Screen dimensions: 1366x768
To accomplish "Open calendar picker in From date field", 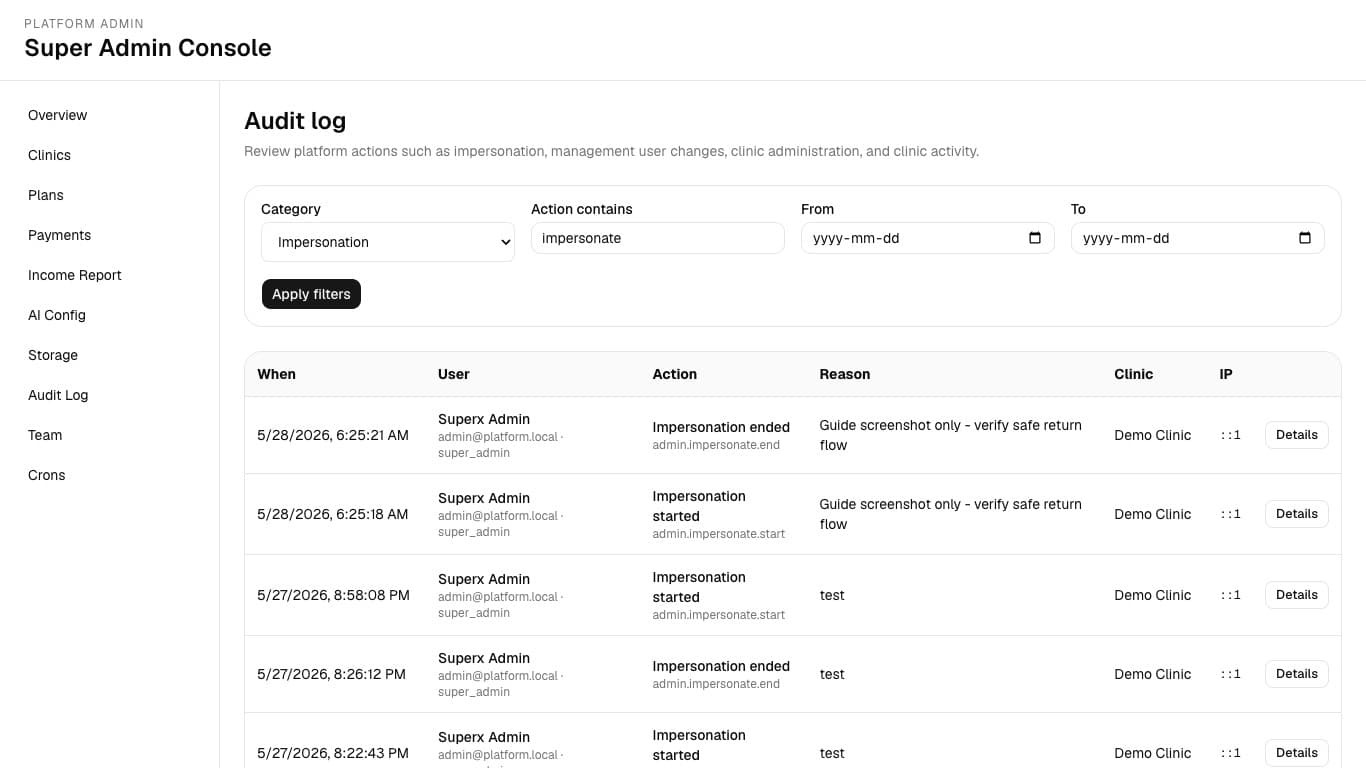I will 1035,238.
